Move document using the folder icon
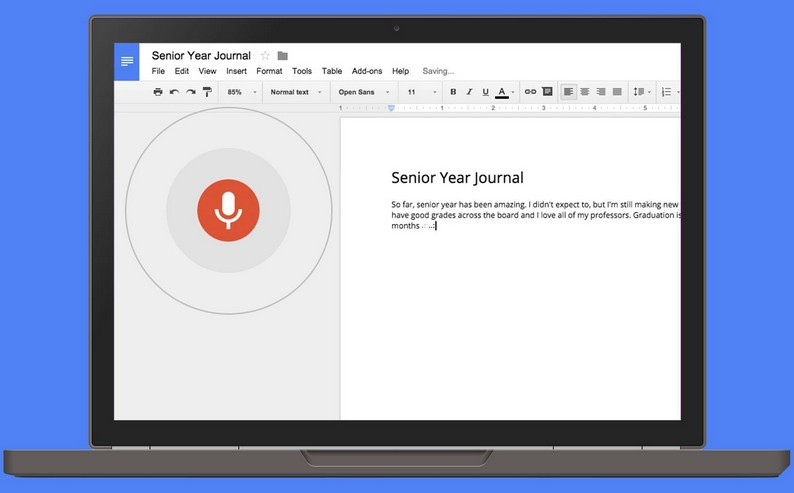The height and width of the screenshot is (493, 794). click(x=283, y=56)
